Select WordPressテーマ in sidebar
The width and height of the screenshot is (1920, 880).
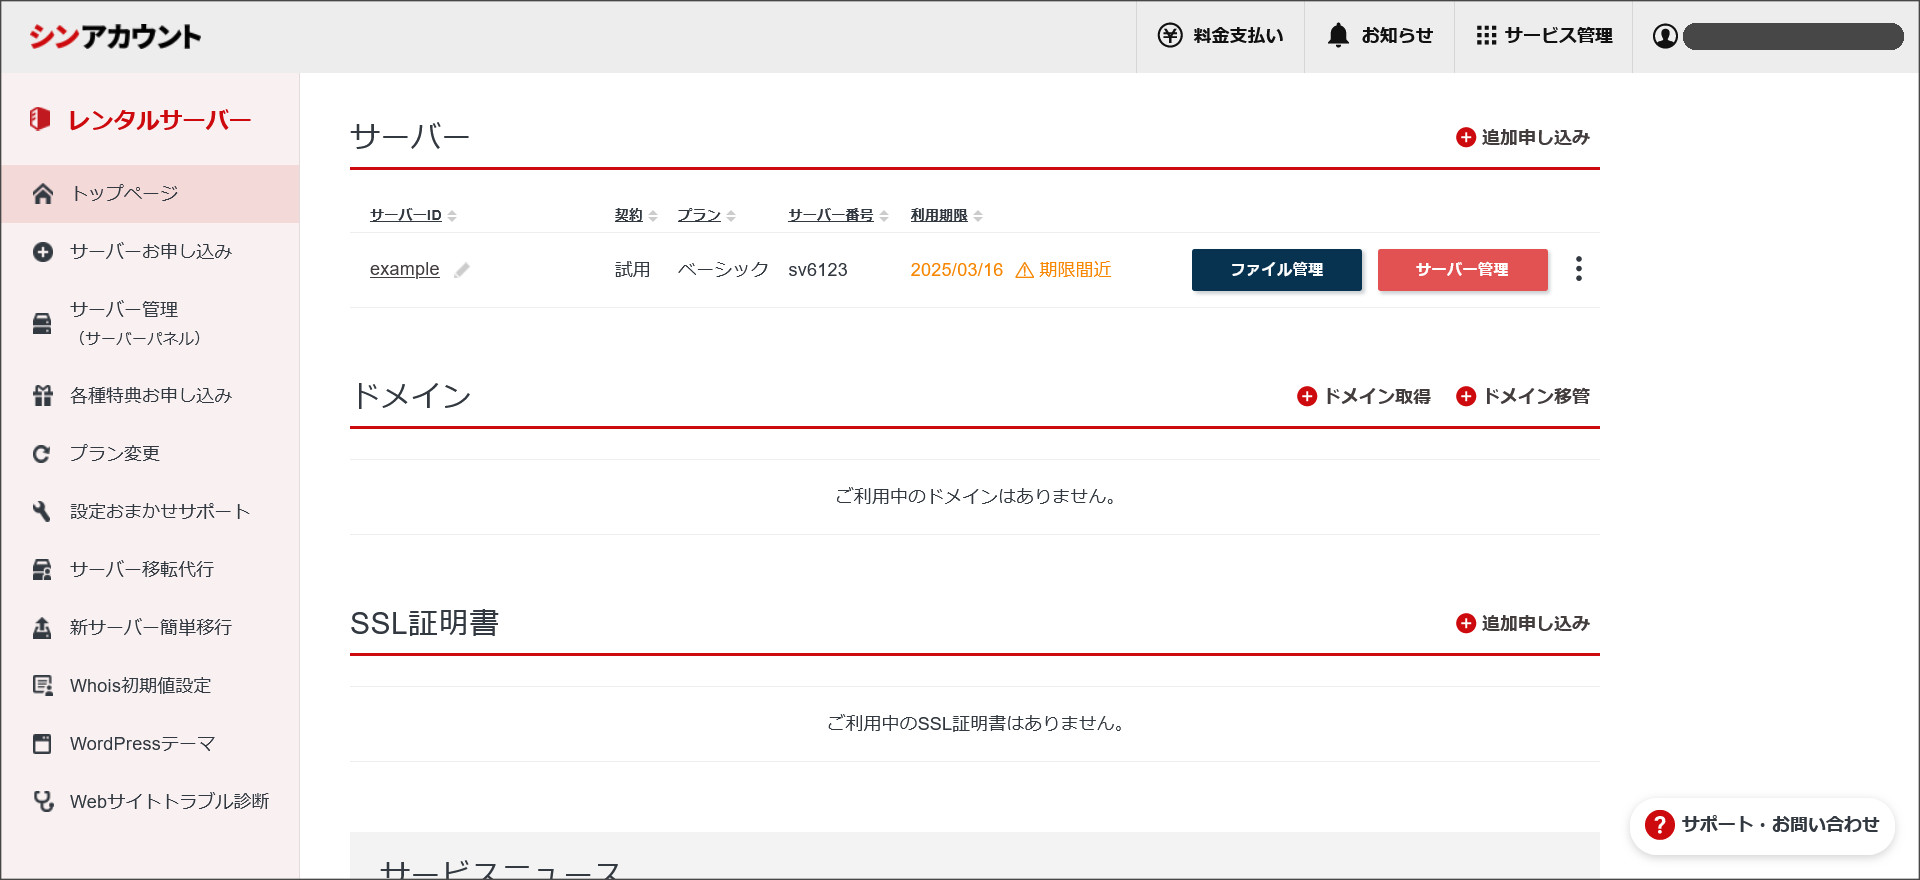click(150, 744)
